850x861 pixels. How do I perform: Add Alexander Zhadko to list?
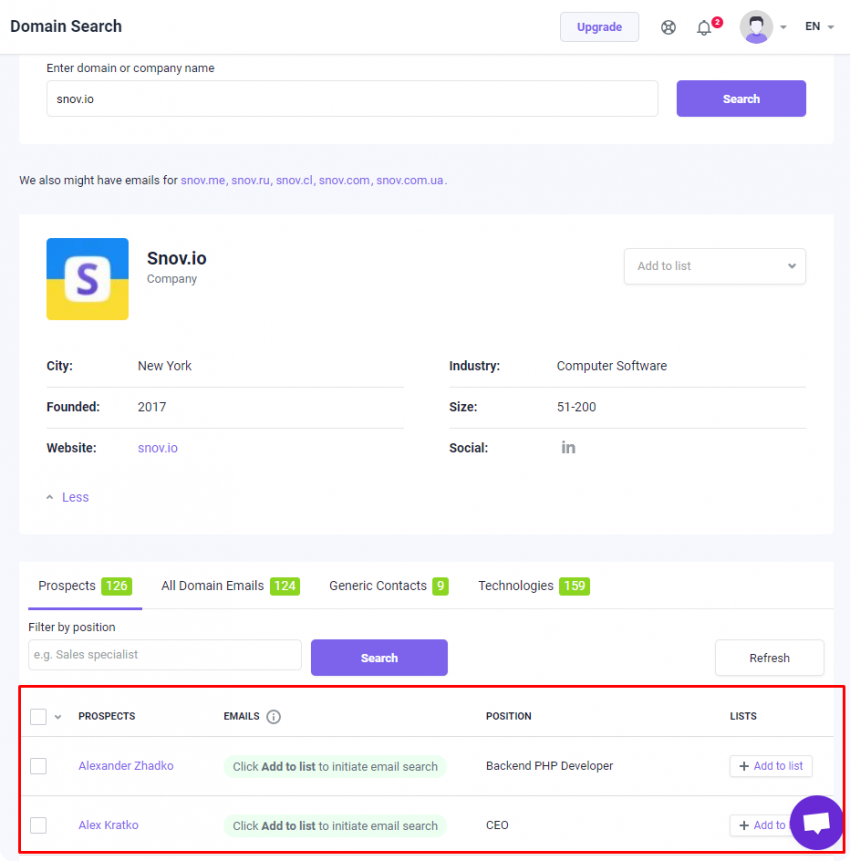point(770,766)
